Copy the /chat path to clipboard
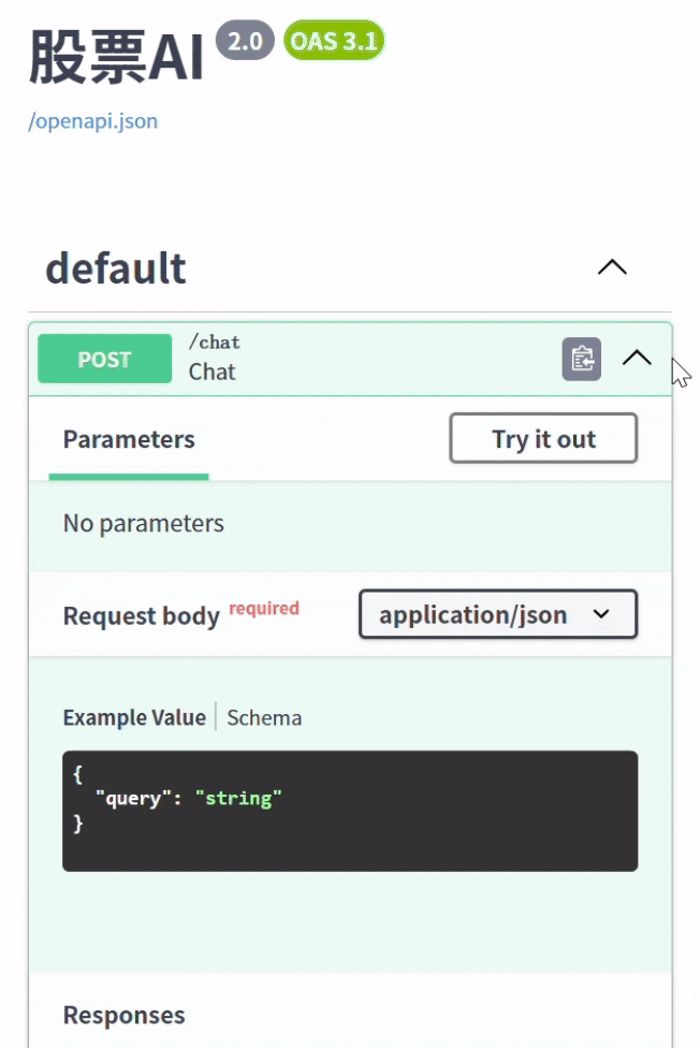The height and width of the screenshot is (1048, 700). [581, 359]
